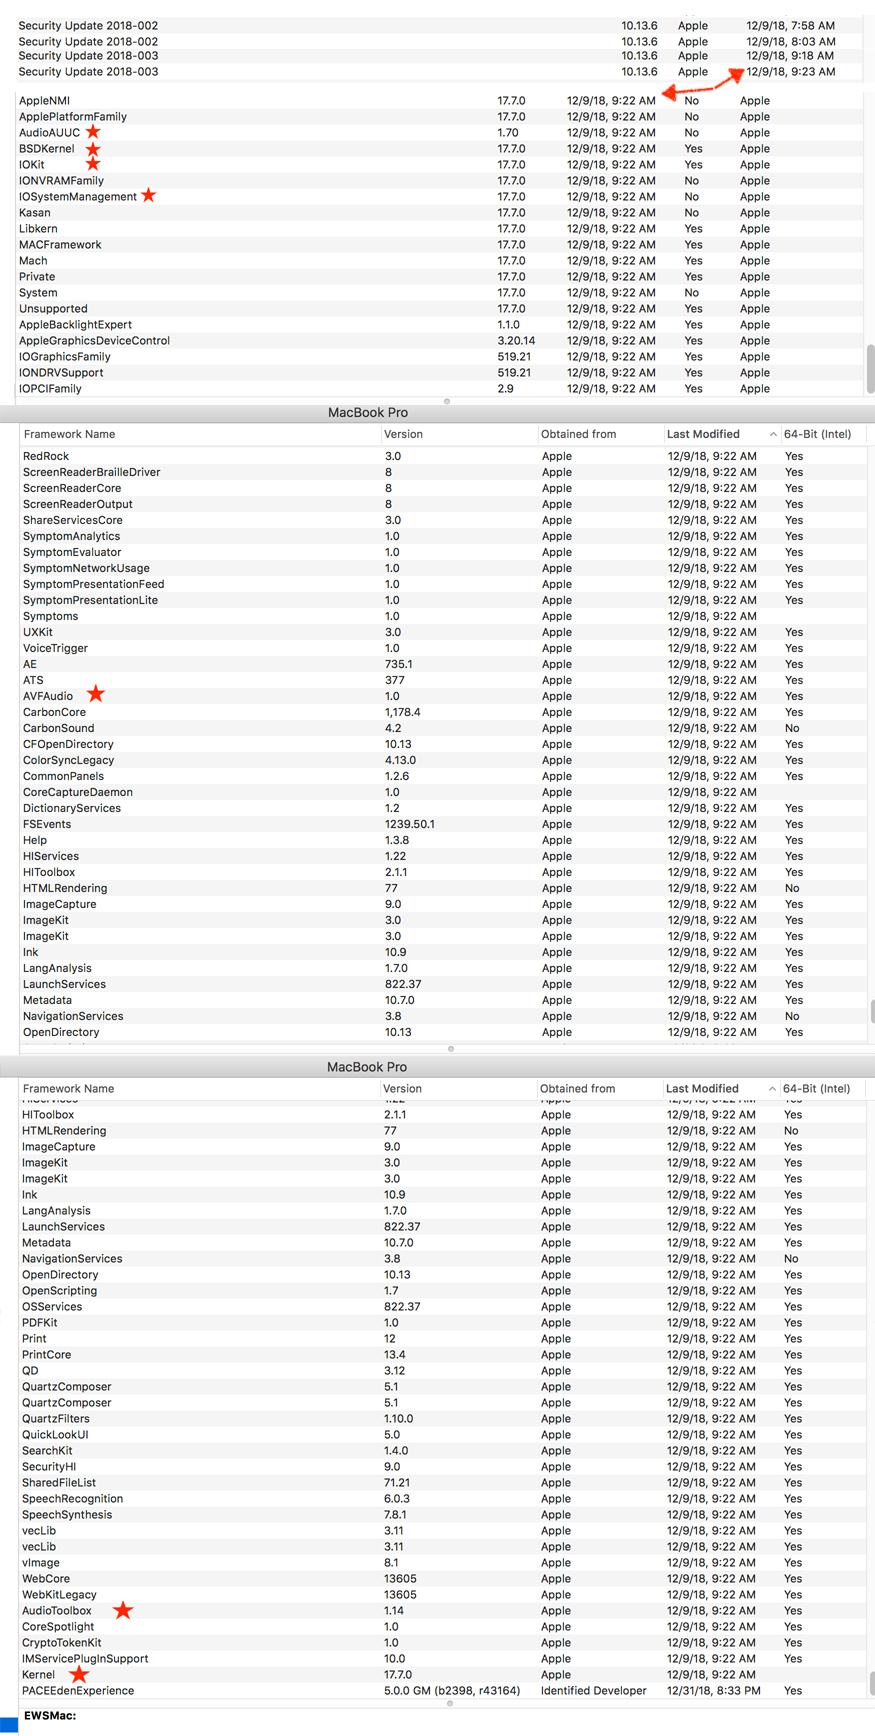Select the IOGraphicsFamily row
The image size is (875, 1736).
440,356
